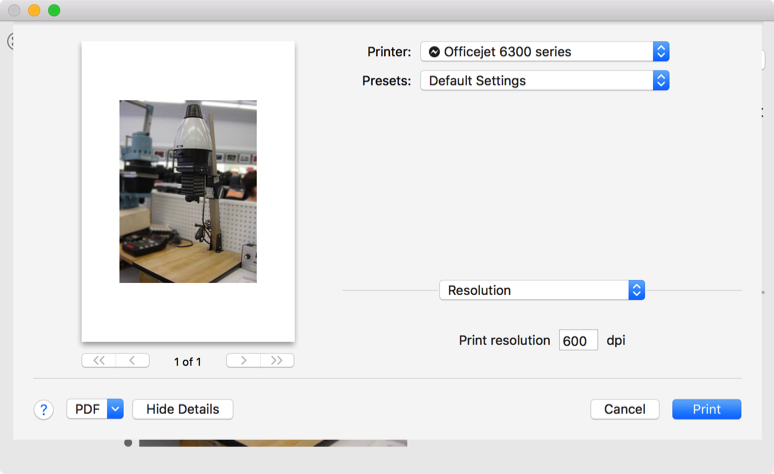Click the printer status icon beside Officejet
Image resolution: width=774 pixels, height=474 pixels.
(434, 52)
